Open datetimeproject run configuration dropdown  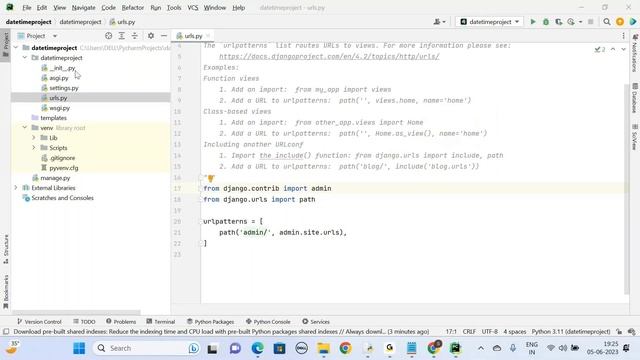click(x=489, y=22)
